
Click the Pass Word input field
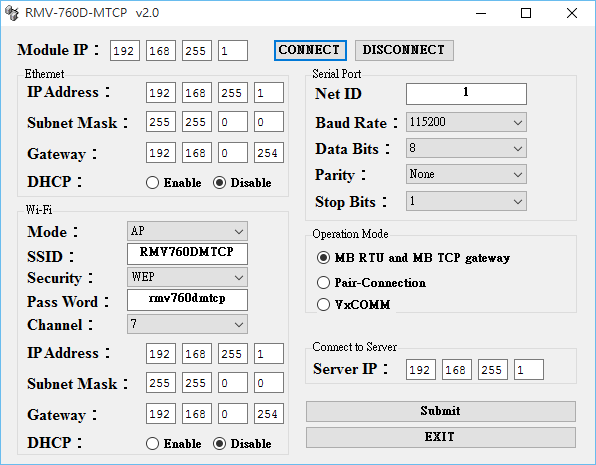click(x=187, y=300)
